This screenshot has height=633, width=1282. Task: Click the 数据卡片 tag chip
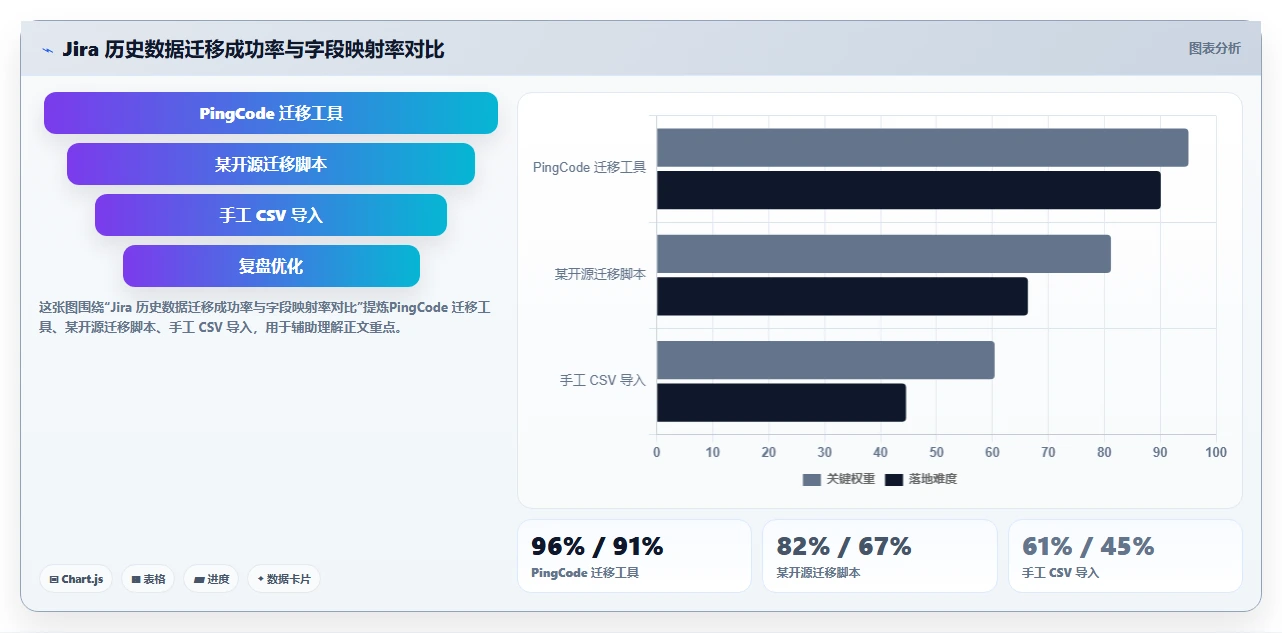pyautogui.click(x=284, y=579)
